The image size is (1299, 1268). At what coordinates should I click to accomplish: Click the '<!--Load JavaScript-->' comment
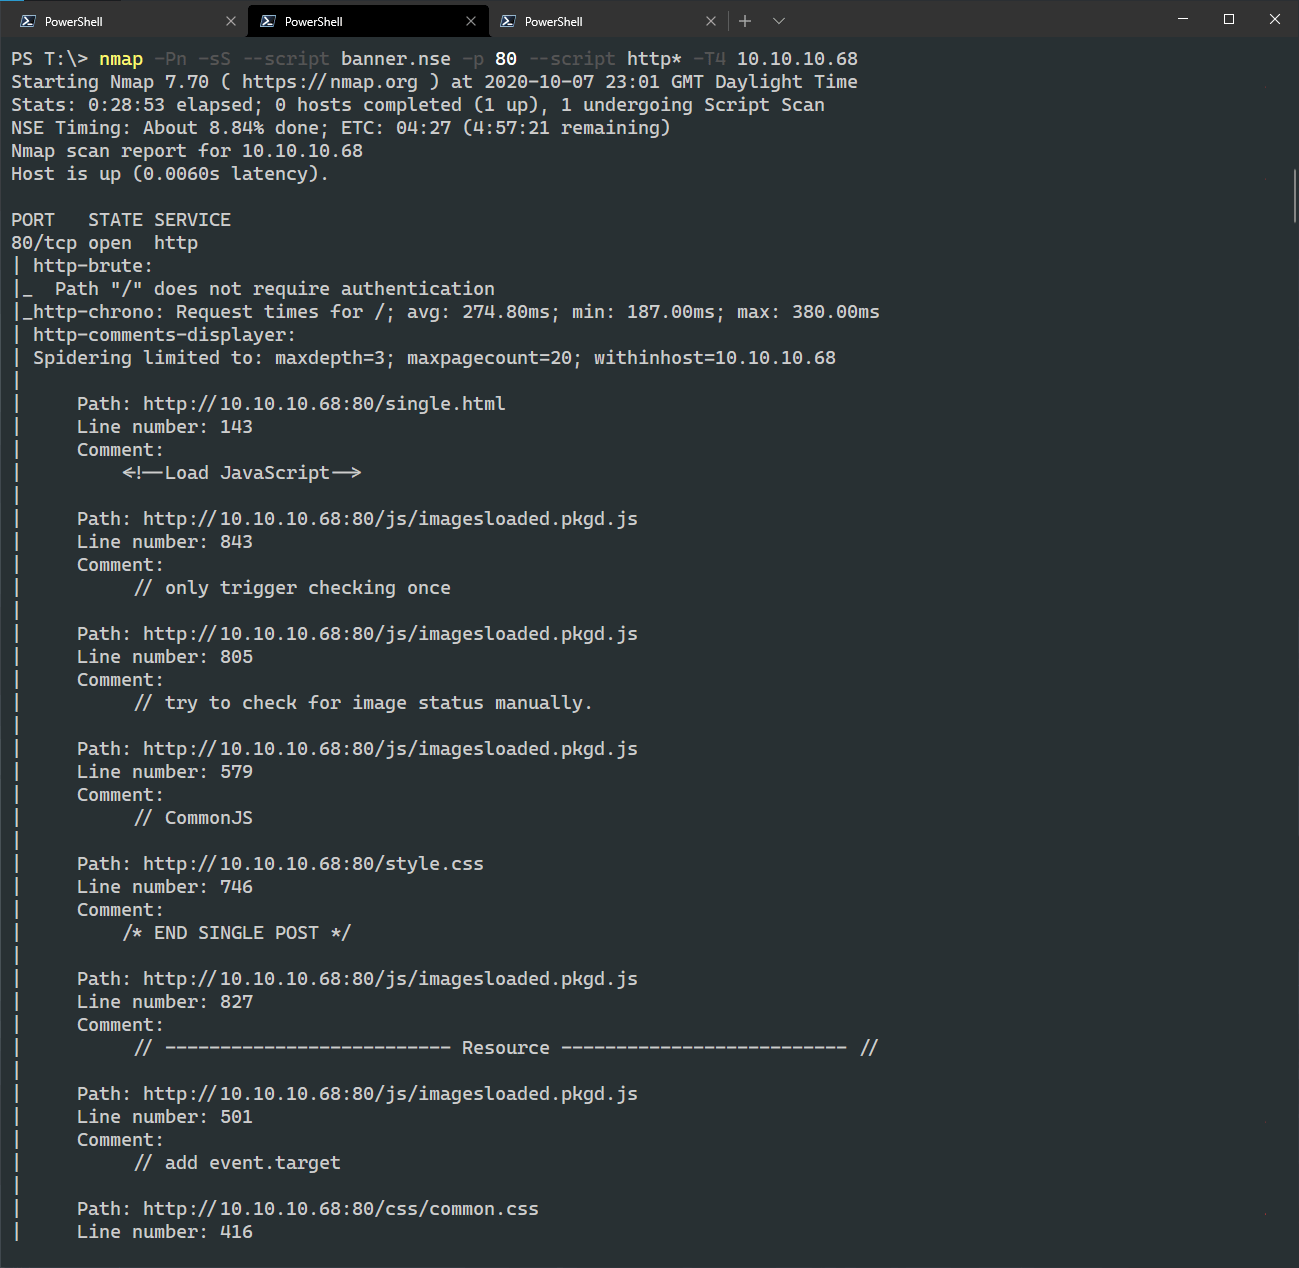click(x=242, y=473)
